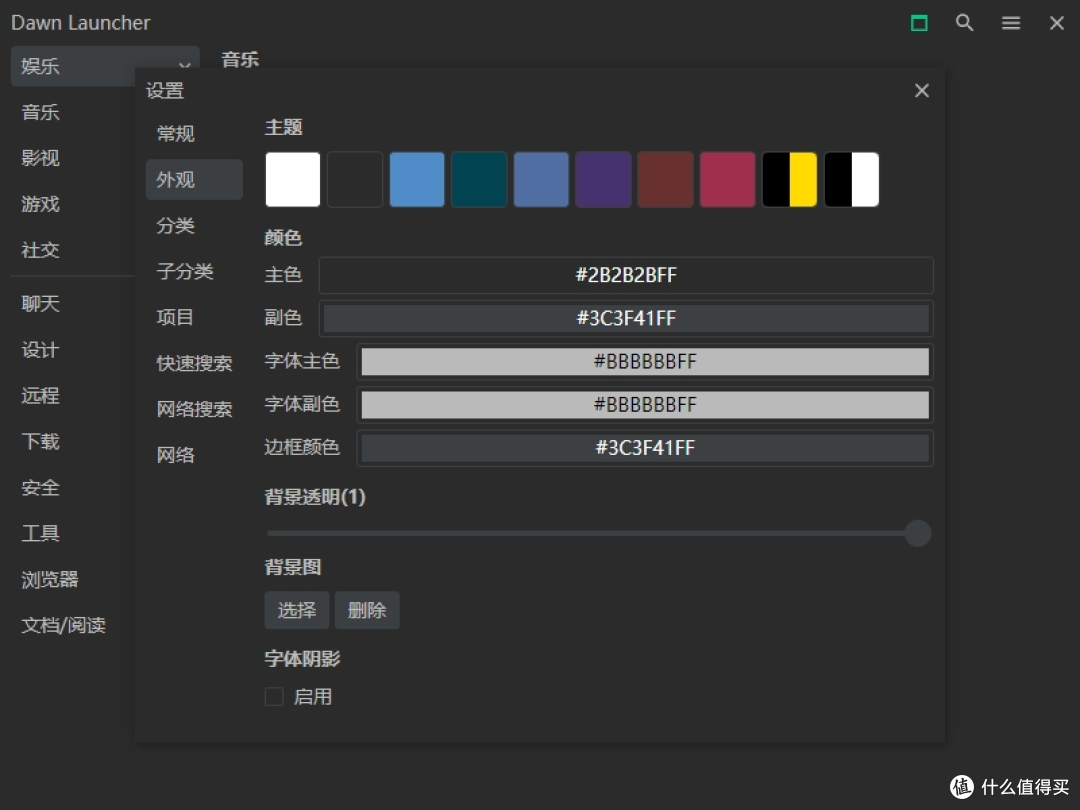Click the search icon in the title bar
The width and height of the screenshot is (1080, 810).
tap(964, 22)
